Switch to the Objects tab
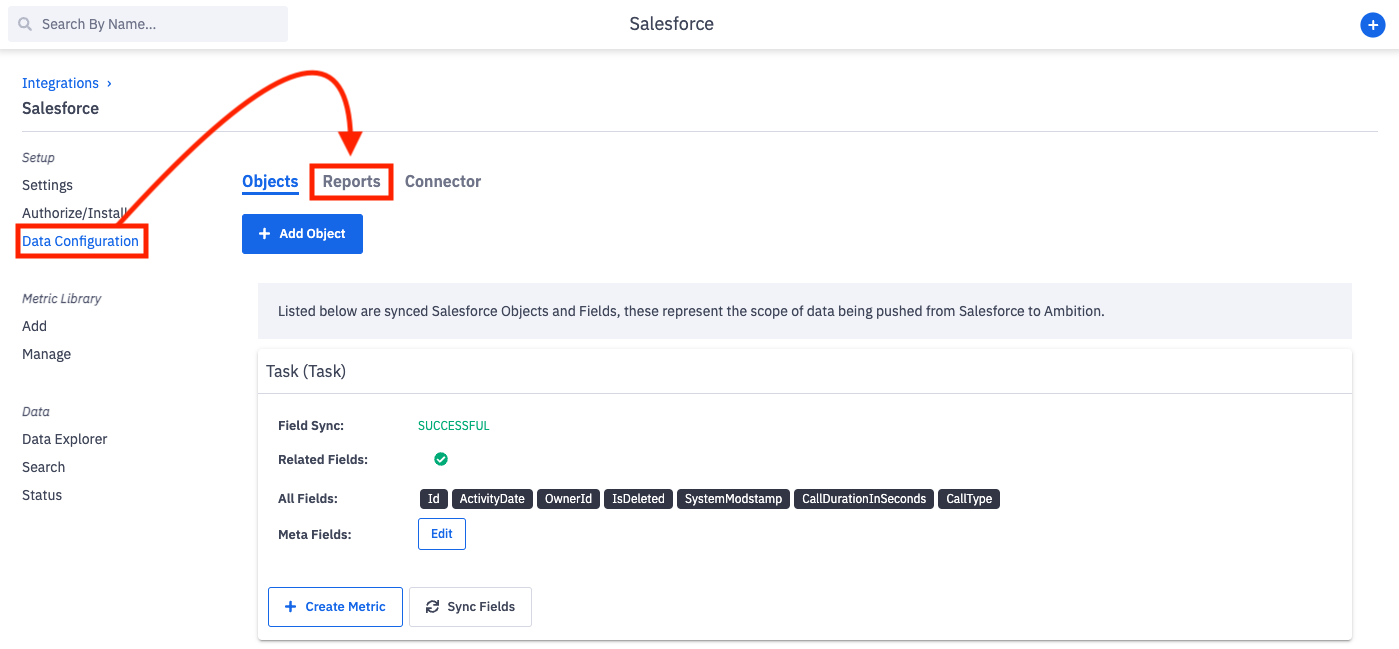 270,181
